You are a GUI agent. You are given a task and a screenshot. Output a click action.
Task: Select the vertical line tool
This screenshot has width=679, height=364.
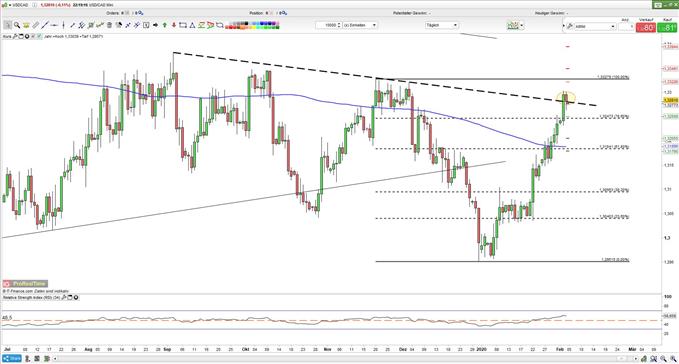[x=63, y=25]
